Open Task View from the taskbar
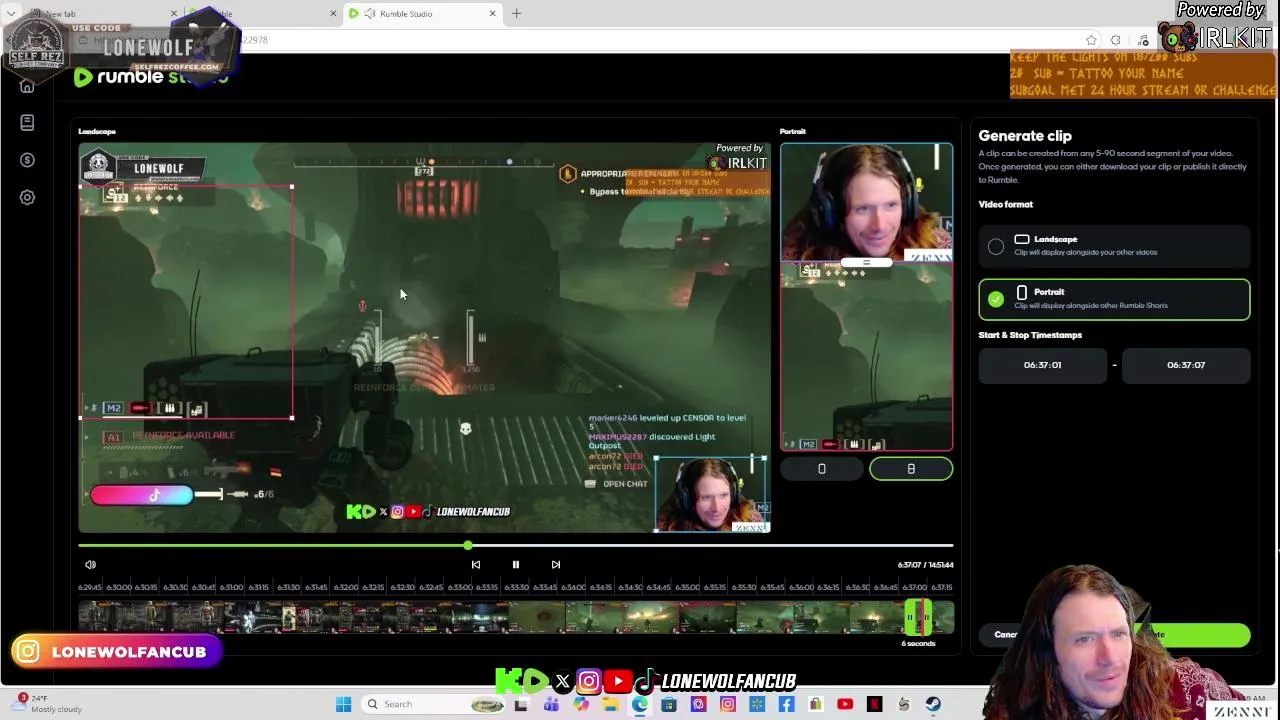 (521, 705)
